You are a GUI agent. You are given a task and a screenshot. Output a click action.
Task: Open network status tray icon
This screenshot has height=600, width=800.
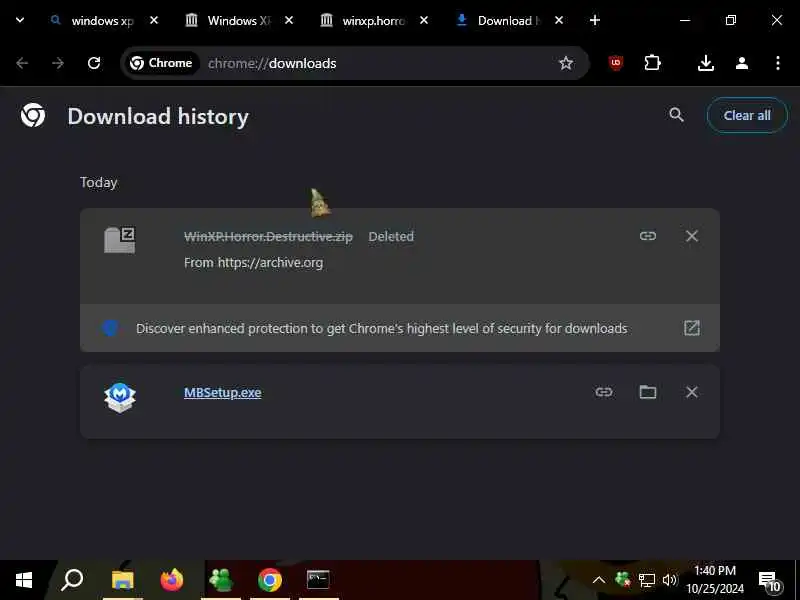tap(647, 580)
